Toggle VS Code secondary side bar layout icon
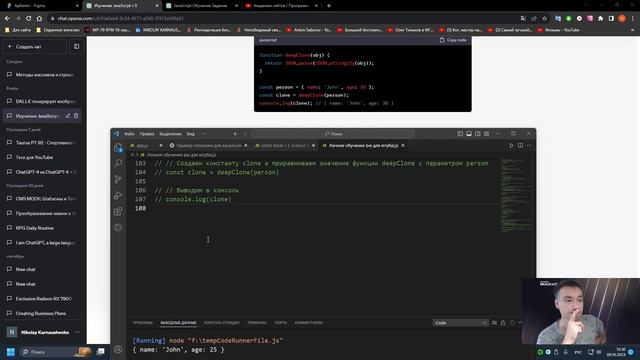 [478, 133]
